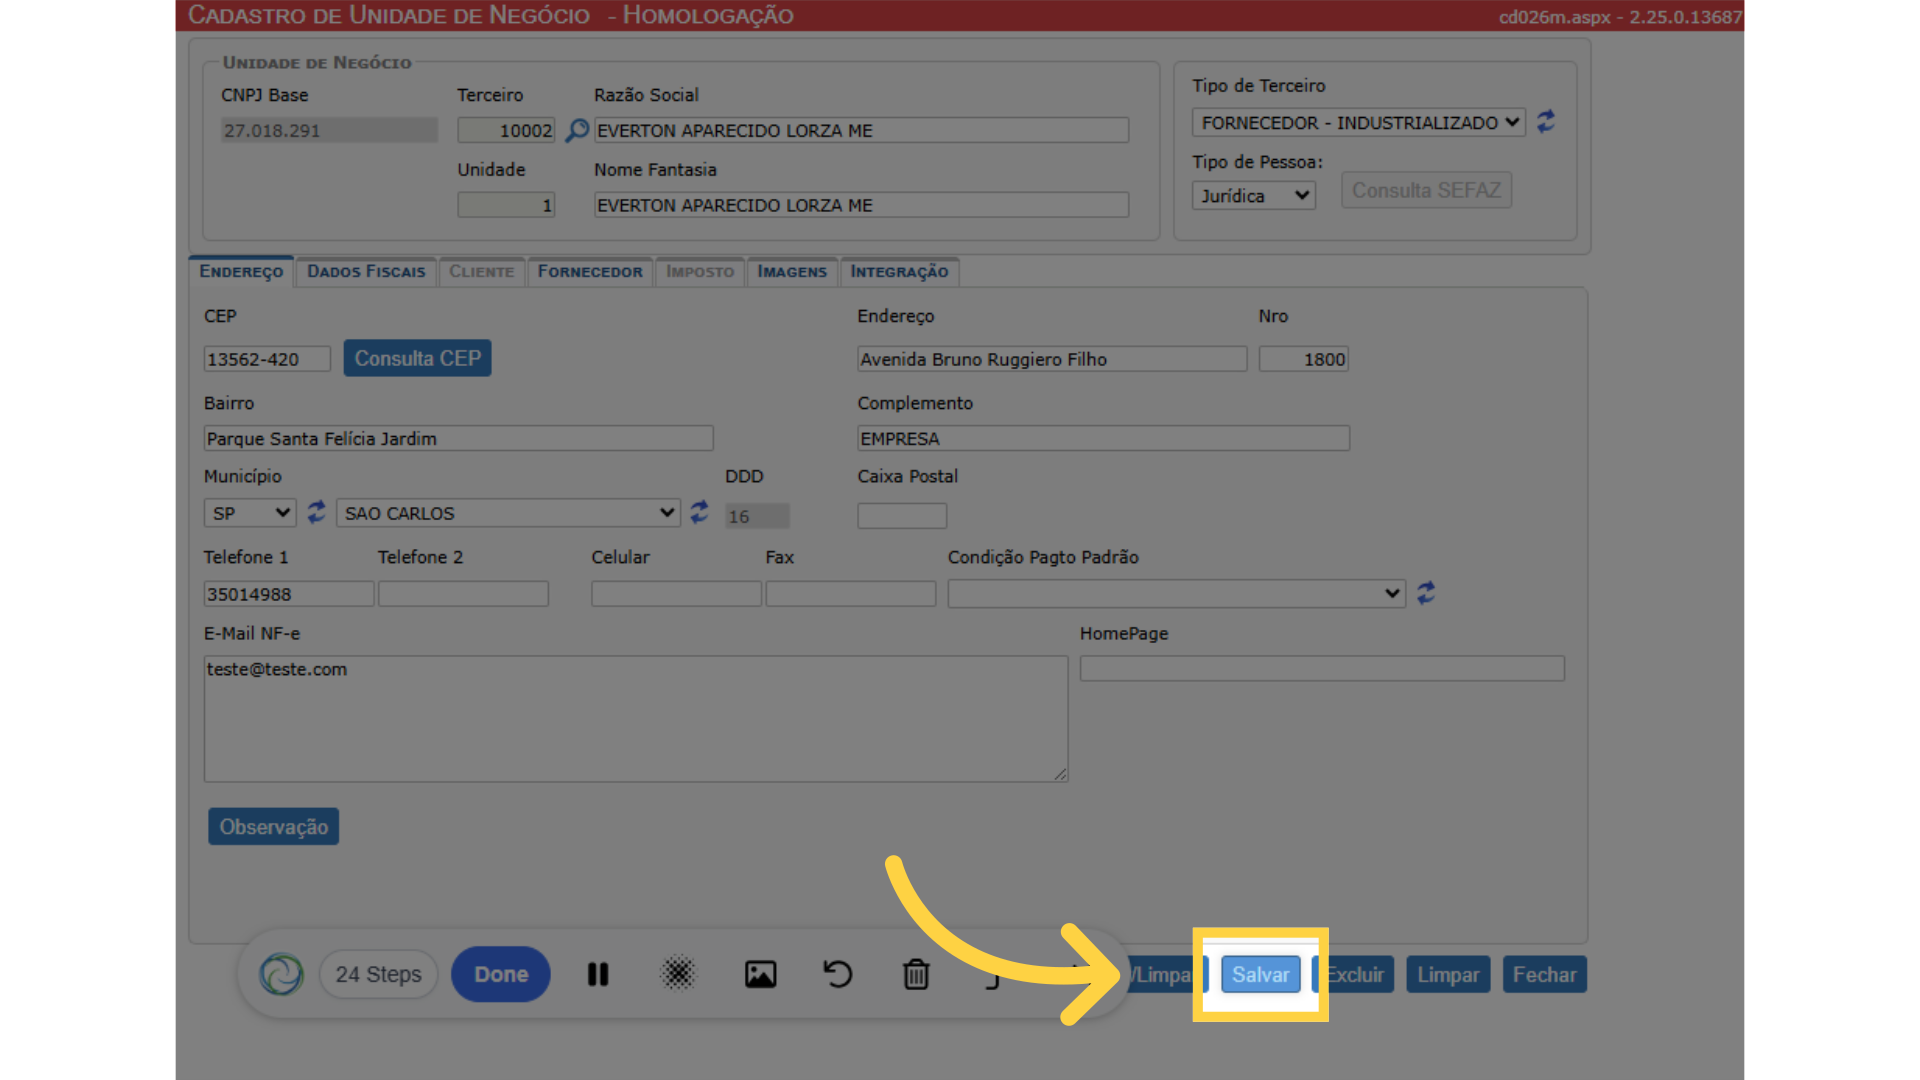This screenshot has width=1920, height=1080.
Task: Click the 24 Steps counter pill
Action: click(x=379, y=974)
